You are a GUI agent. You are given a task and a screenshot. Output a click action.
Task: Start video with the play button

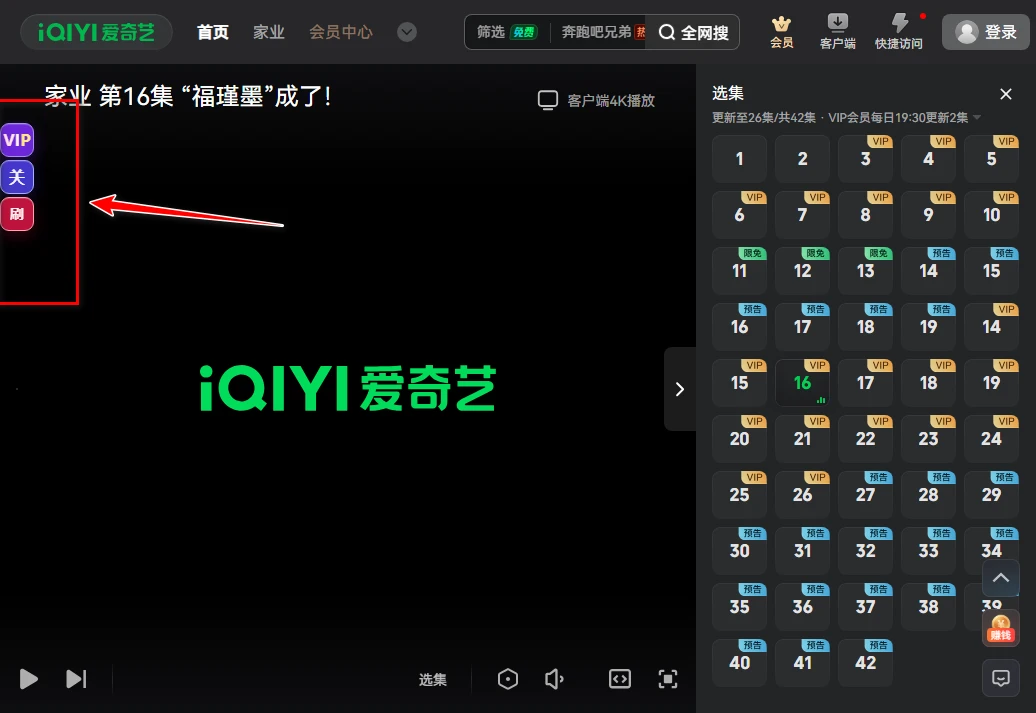point(28,679)
